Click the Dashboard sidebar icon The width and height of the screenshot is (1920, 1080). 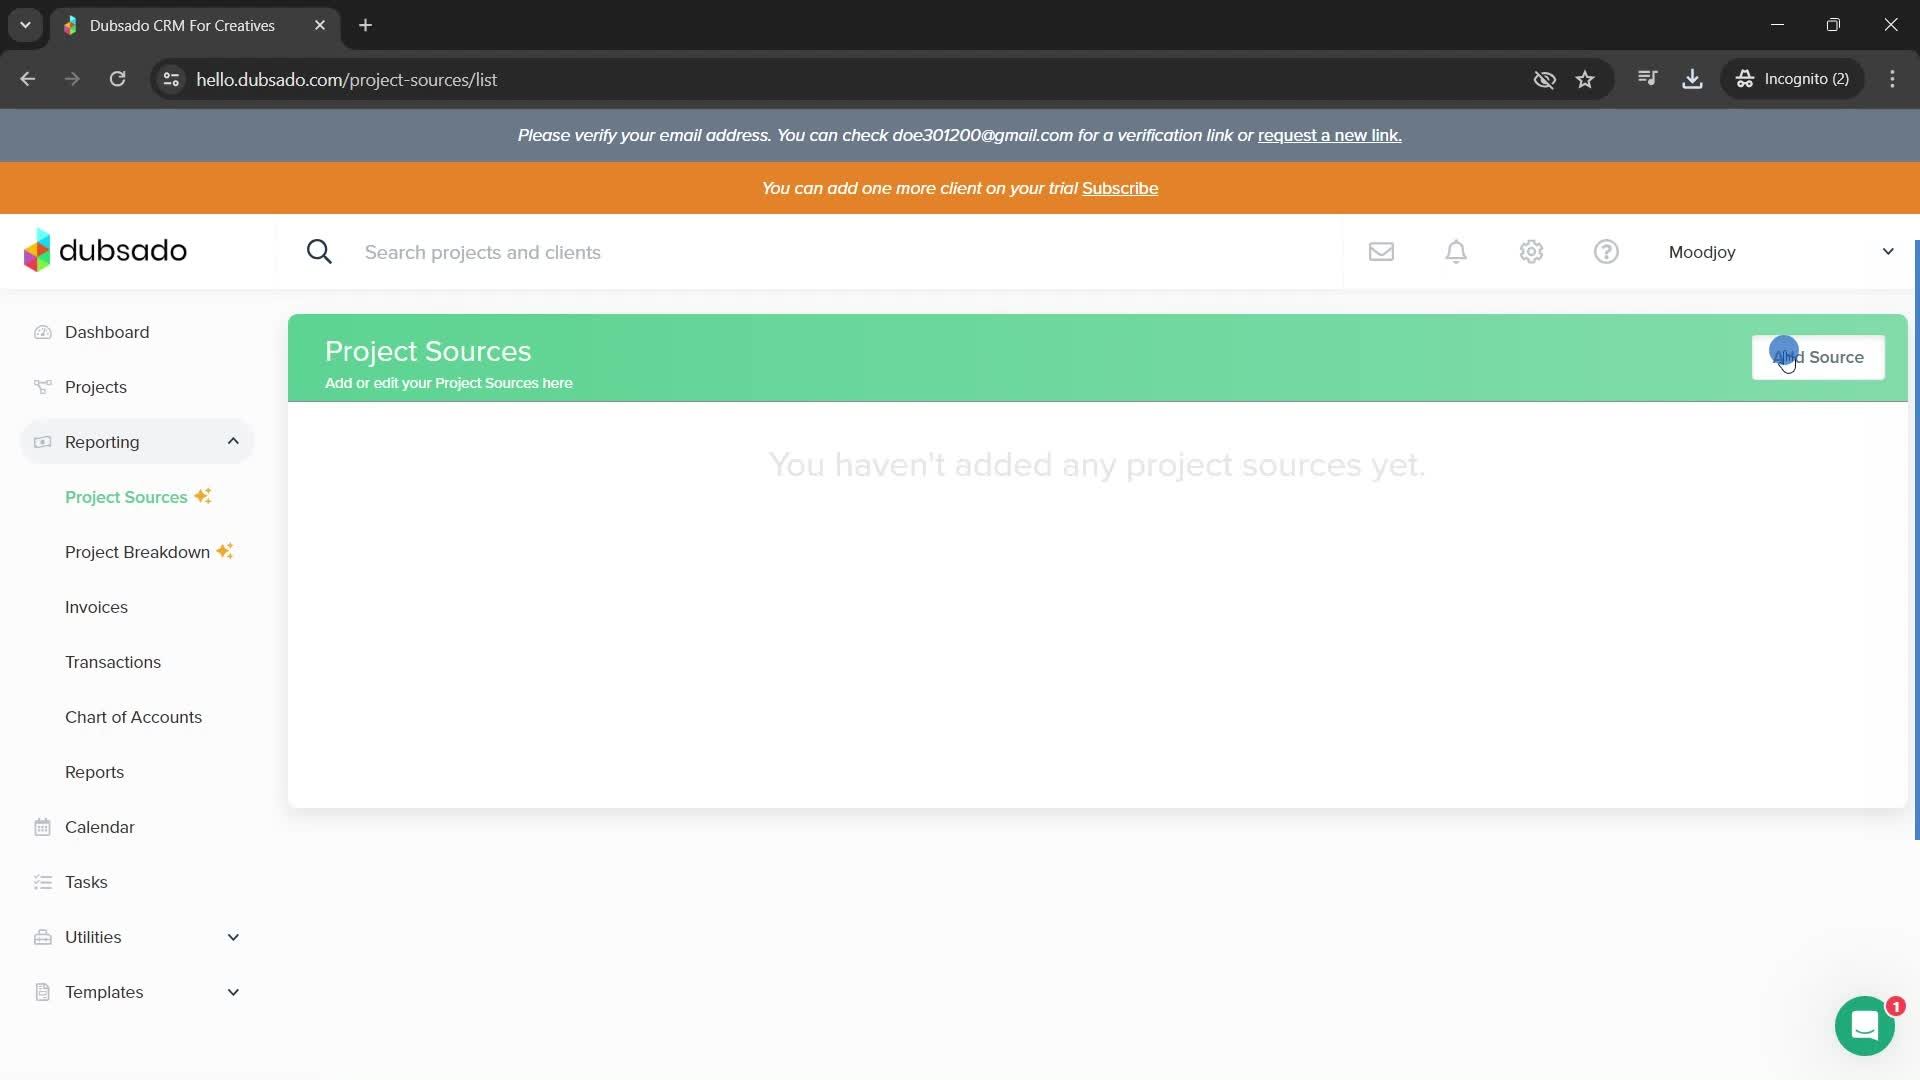(42, 332)
